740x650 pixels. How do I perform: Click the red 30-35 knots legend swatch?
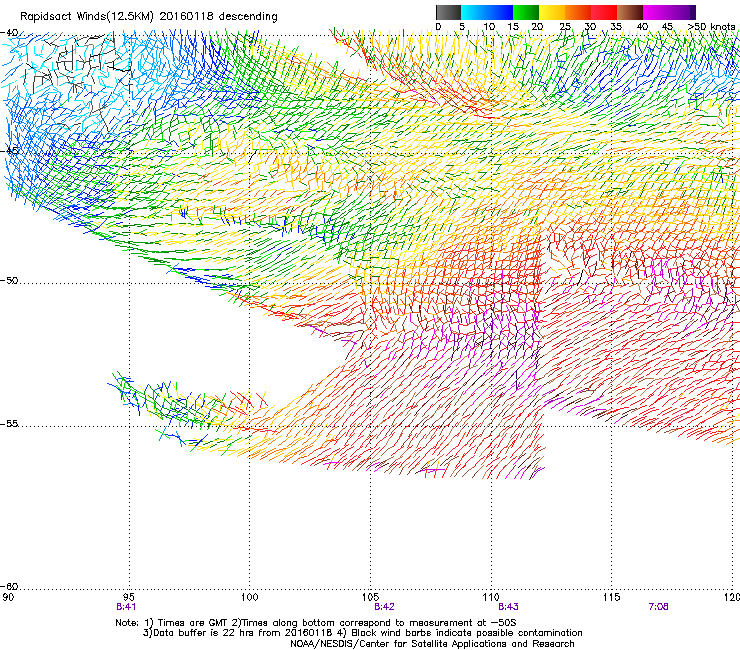tap(604, 12)
